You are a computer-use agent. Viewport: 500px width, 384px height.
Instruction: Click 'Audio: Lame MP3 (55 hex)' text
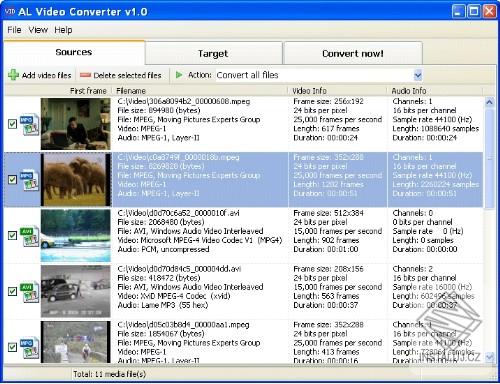tap(163, 305)
